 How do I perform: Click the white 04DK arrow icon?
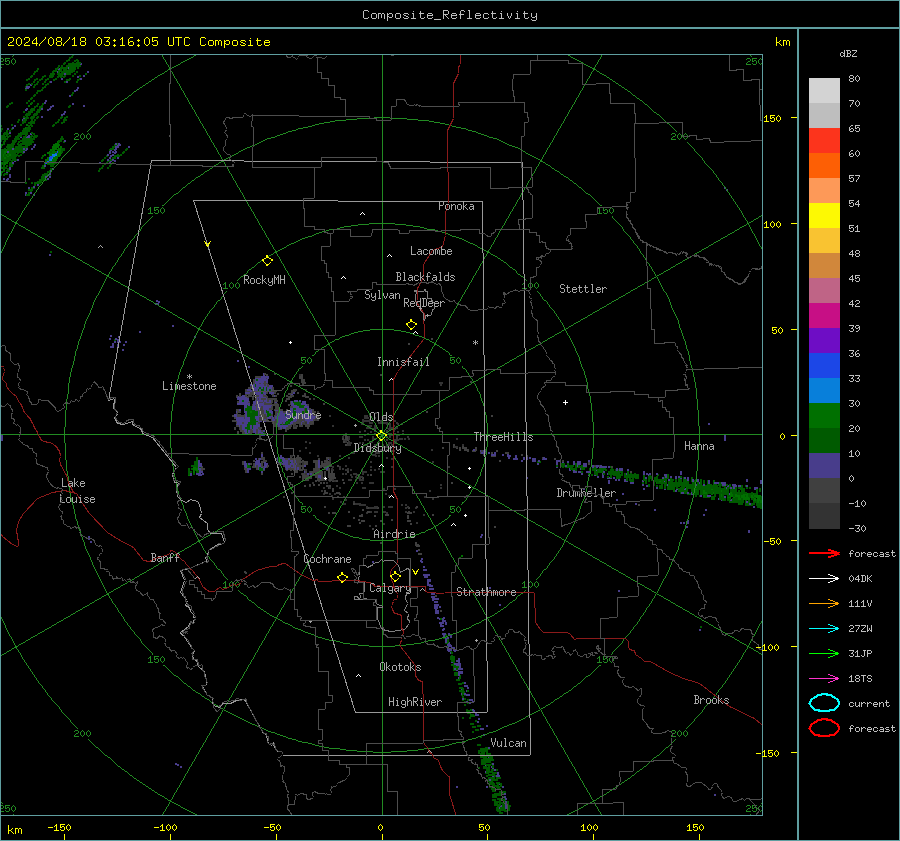coord(824,579)
